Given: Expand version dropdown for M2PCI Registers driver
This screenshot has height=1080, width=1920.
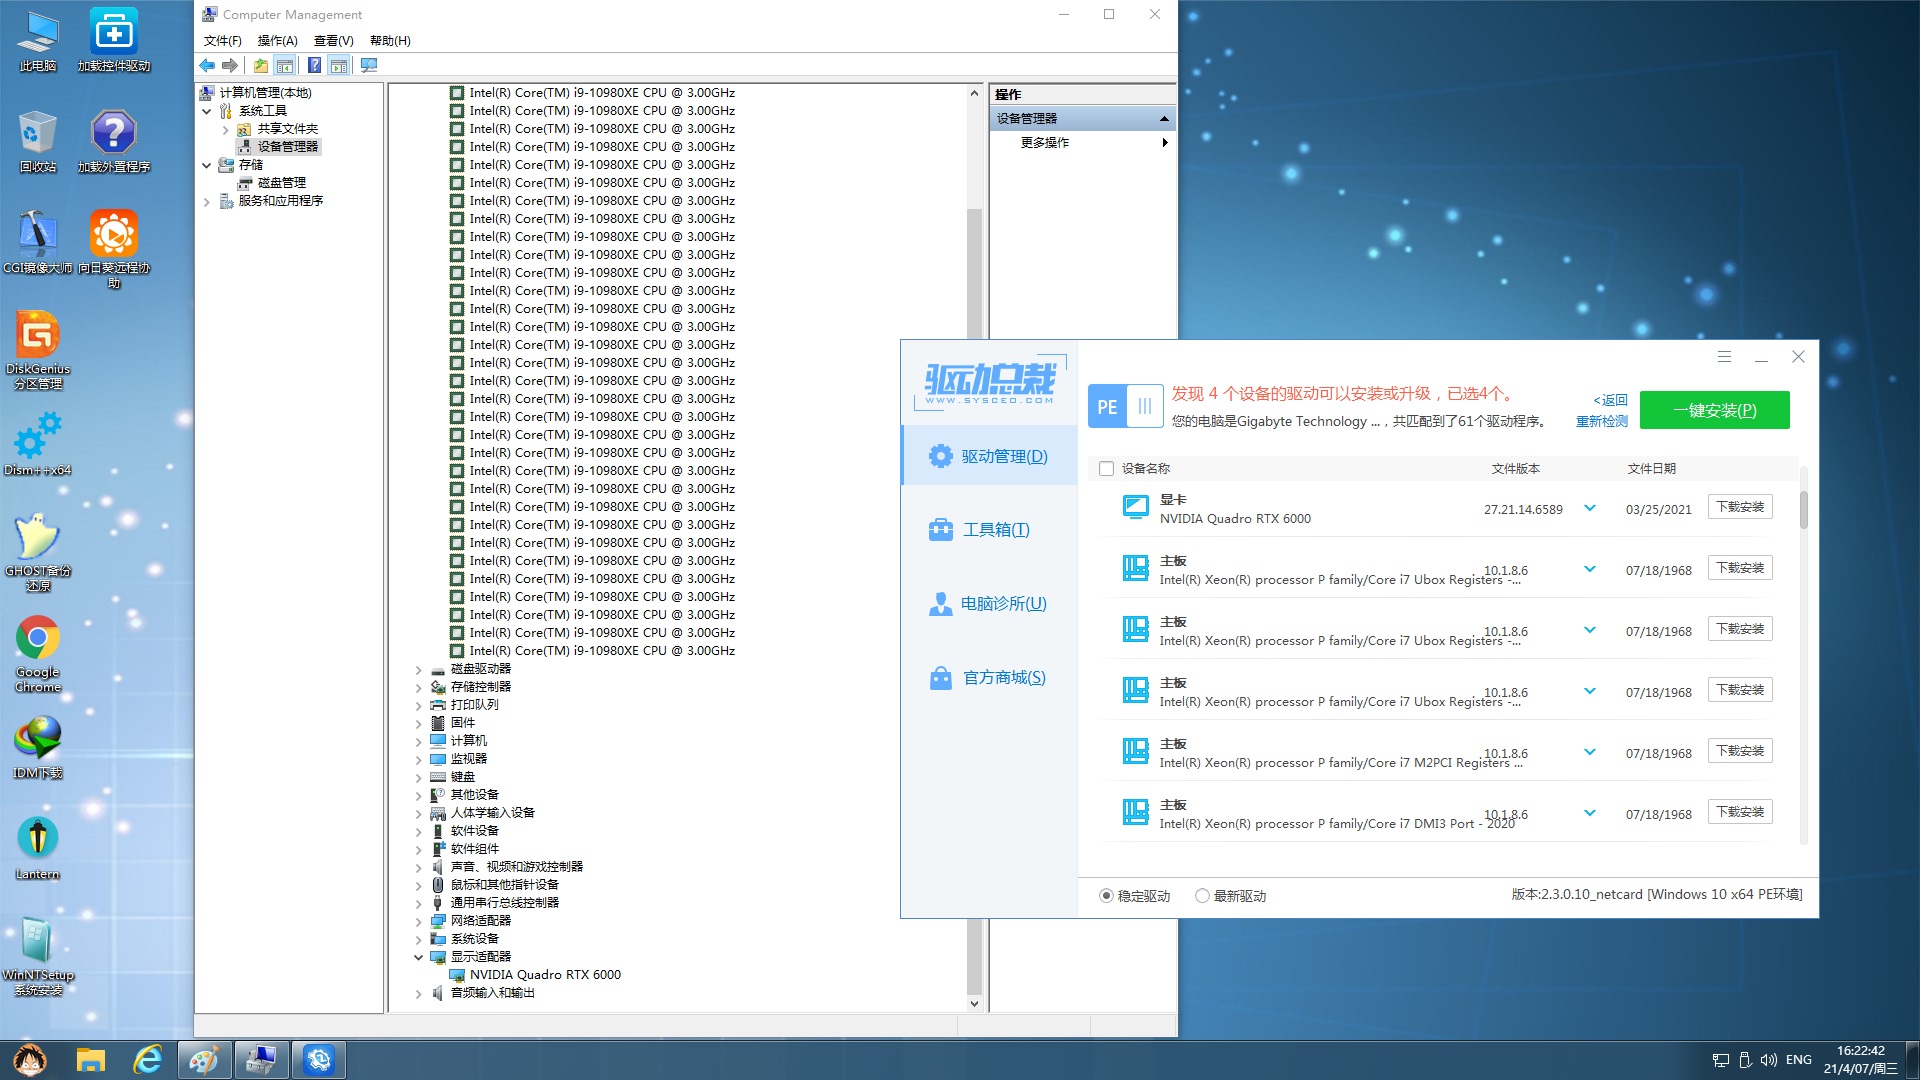Looking at the screenshot, I should 1590,752.
